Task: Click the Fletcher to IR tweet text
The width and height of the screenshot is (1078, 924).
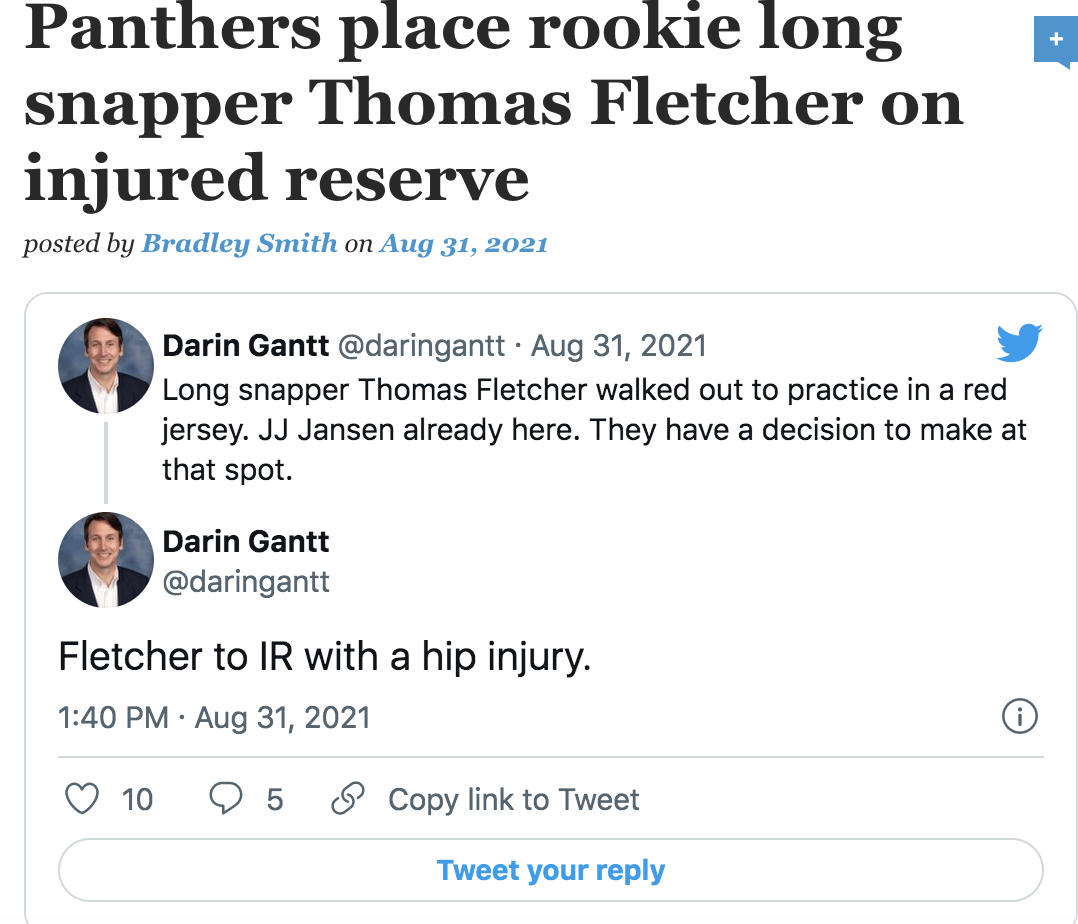Action: click(x=324, y=657)
